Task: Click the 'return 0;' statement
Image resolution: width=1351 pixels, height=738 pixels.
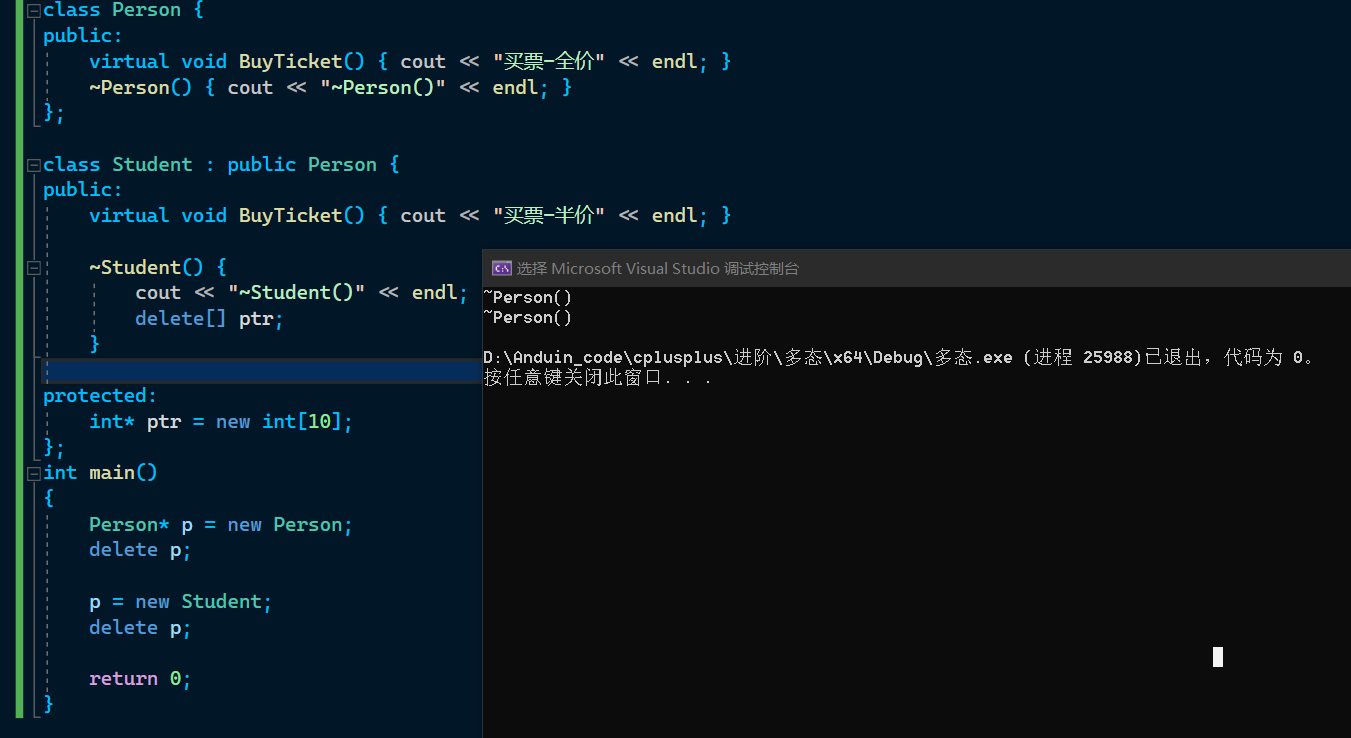Action: [x=140, y=678]
